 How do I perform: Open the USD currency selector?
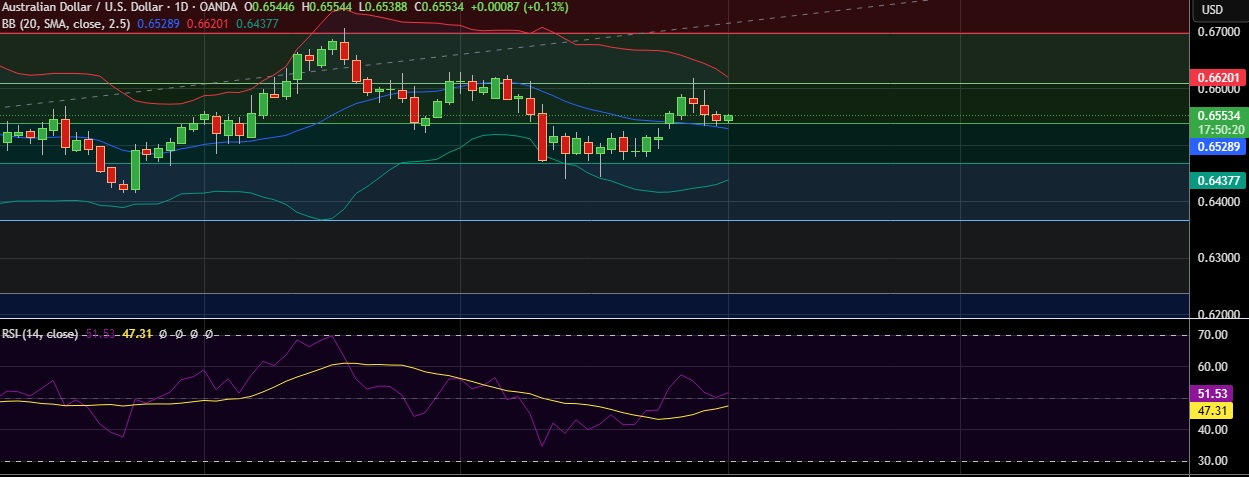(x=1212, y=10)
